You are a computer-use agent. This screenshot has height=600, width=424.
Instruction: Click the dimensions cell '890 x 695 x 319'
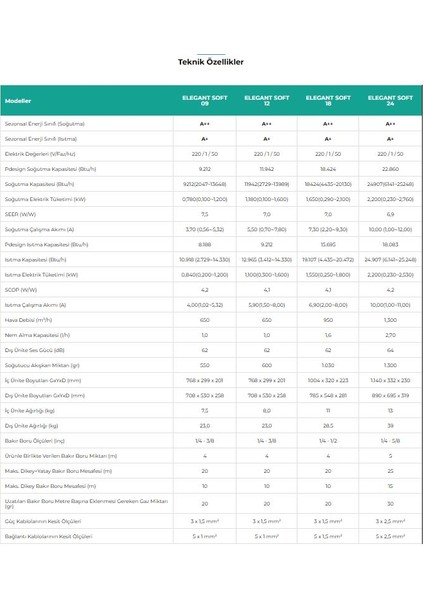390,396
